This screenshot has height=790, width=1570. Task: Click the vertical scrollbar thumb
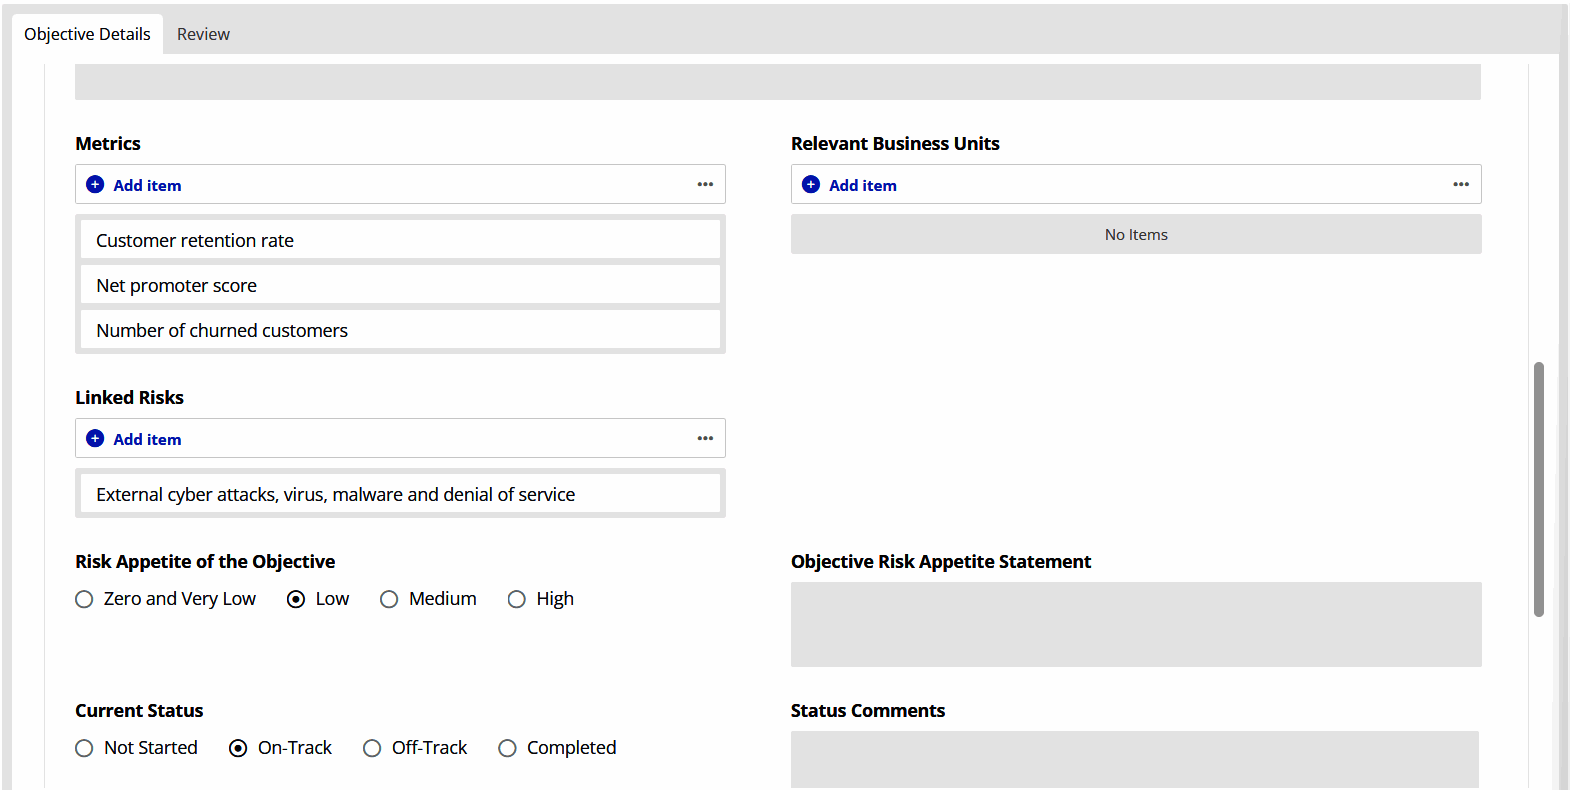1539,490
